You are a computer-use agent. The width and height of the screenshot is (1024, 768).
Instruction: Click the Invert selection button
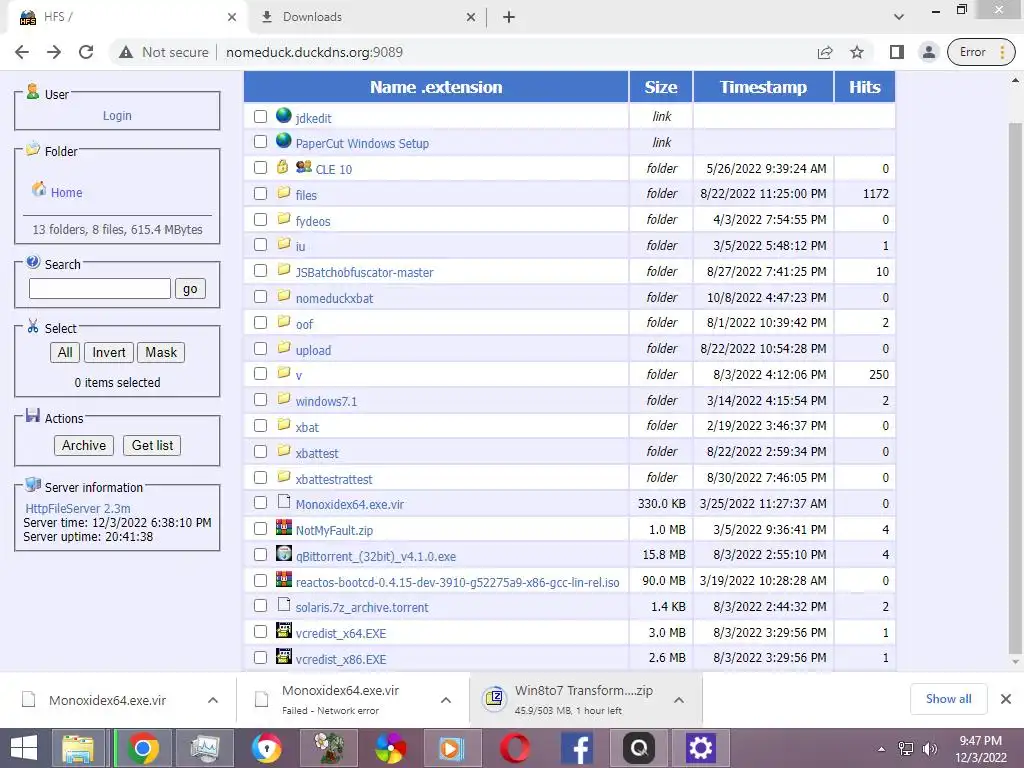(108, 353)
